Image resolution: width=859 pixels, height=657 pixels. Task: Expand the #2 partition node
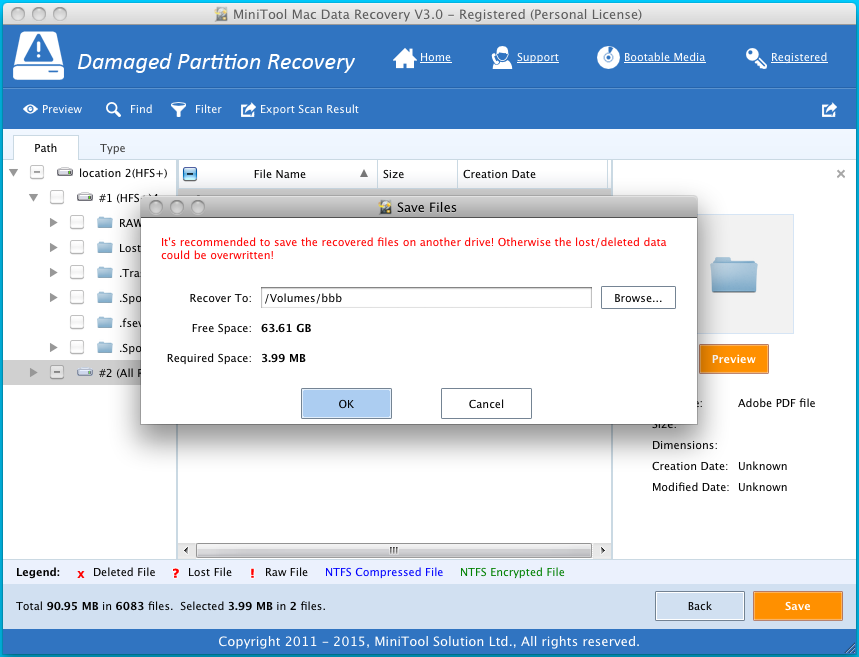tap(33, 373)
